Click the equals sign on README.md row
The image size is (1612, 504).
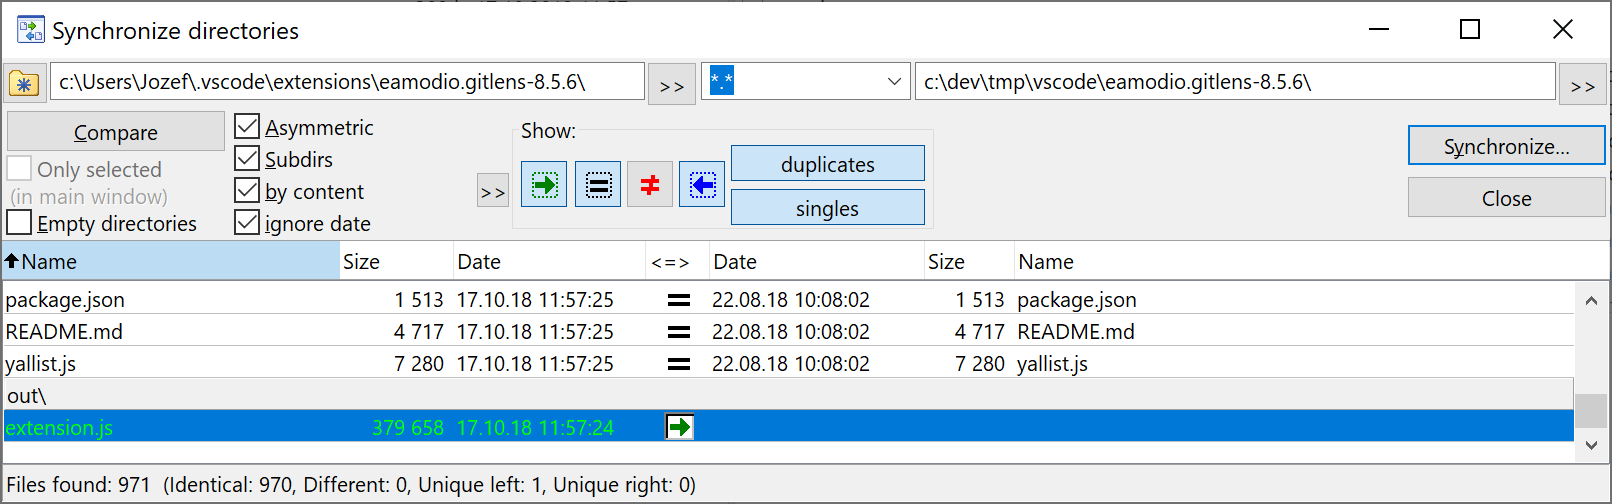679,332
